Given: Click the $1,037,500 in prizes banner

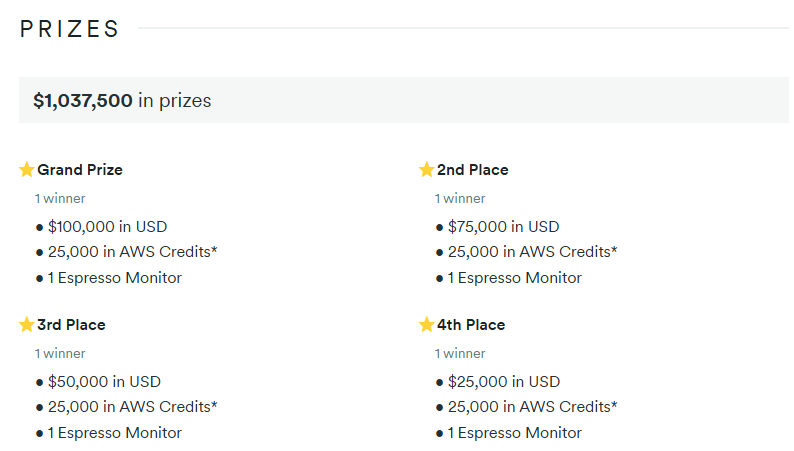Looking at the screenshot, I should 122,101.
